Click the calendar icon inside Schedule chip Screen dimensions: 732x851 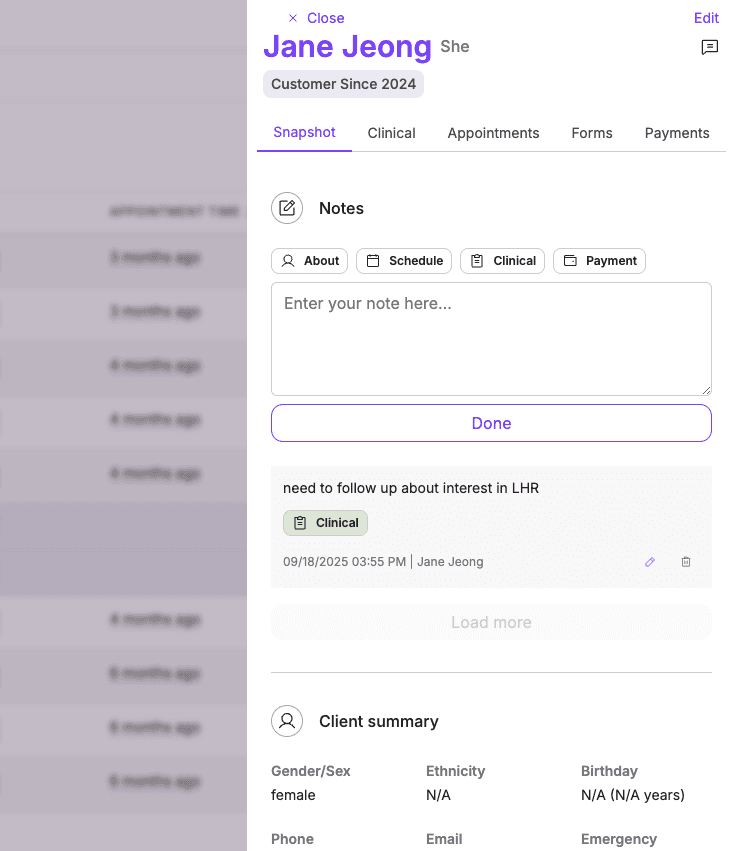pos(376,260)
